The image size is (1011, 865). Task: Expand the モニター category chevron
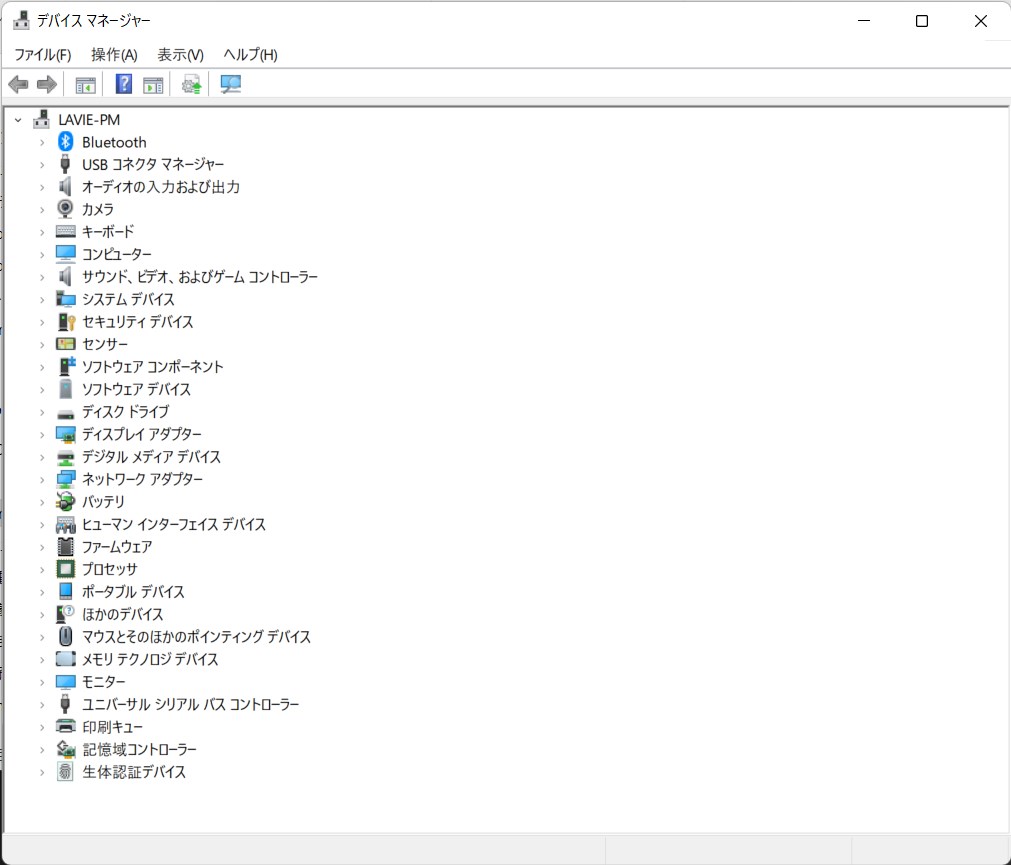click(x=42, y=682)
